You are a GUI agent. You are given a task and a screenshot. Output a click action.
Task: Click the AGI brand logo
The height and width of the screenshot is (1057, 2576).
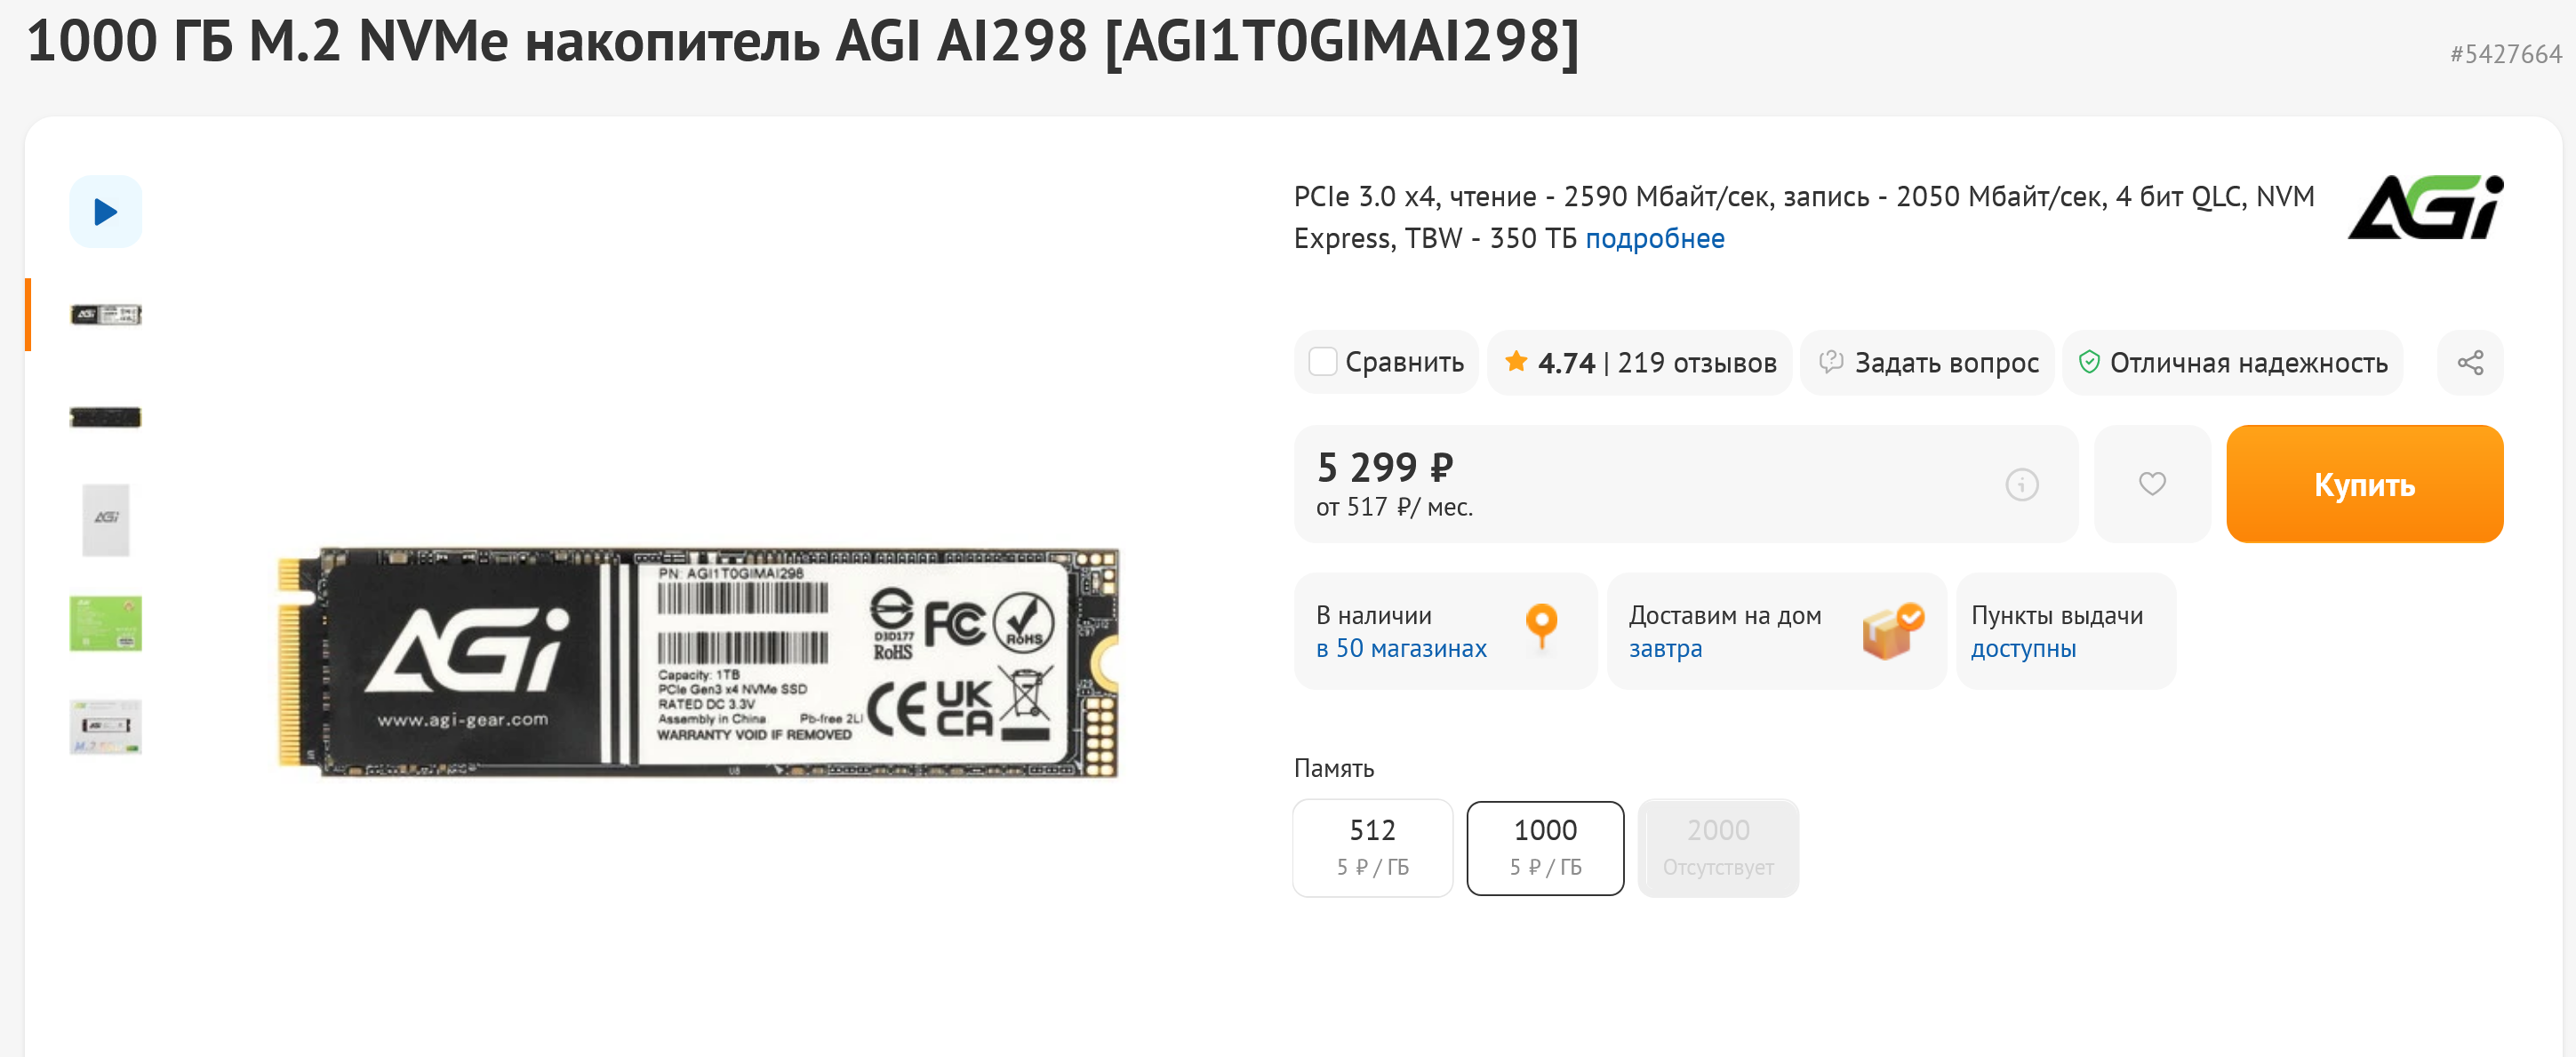tap(2424, 207)
